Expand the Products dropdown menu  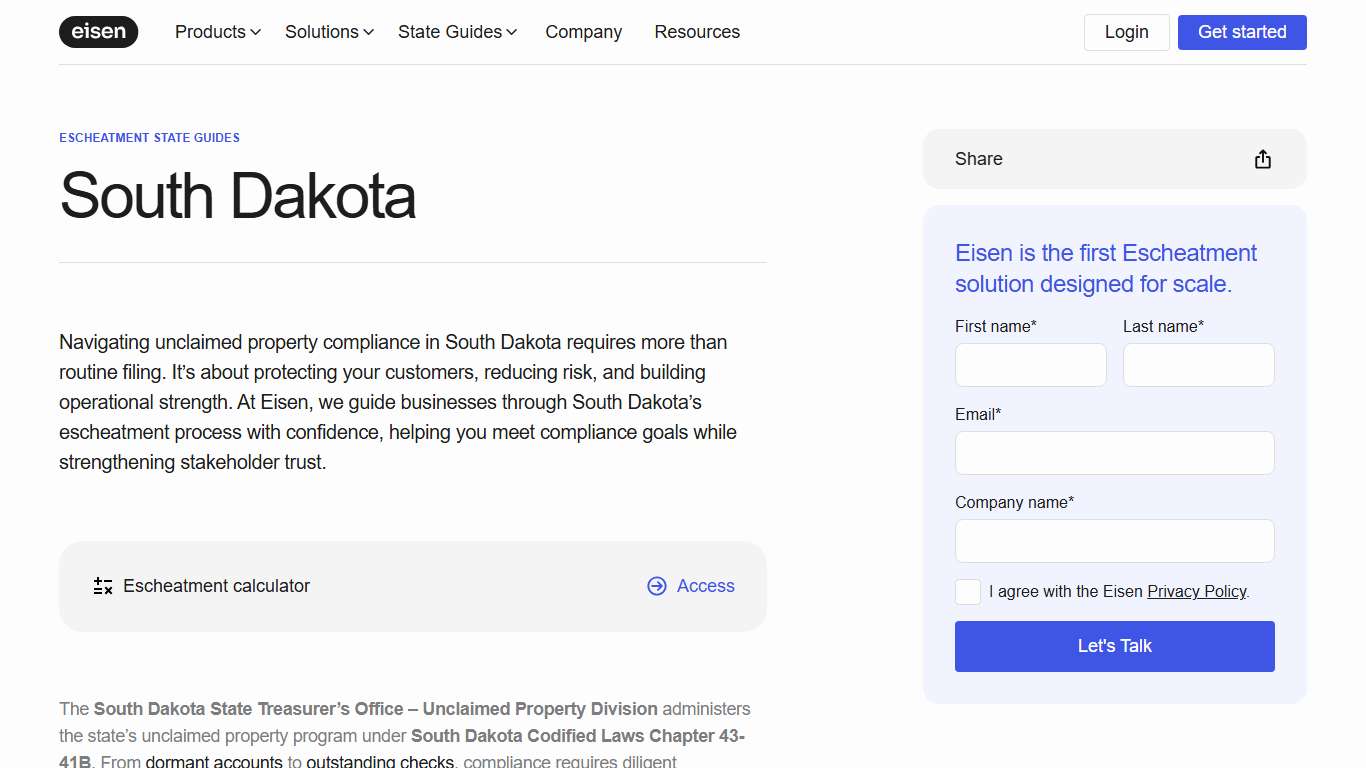[x=217, y=32]
